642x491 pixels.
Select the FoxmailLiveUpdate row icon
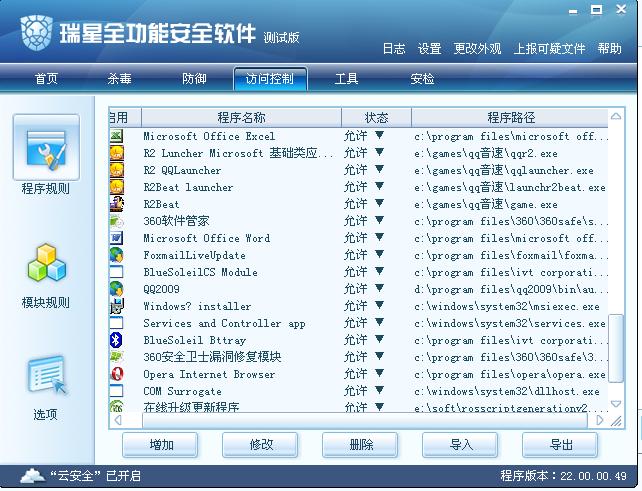(x=116, y=255)
